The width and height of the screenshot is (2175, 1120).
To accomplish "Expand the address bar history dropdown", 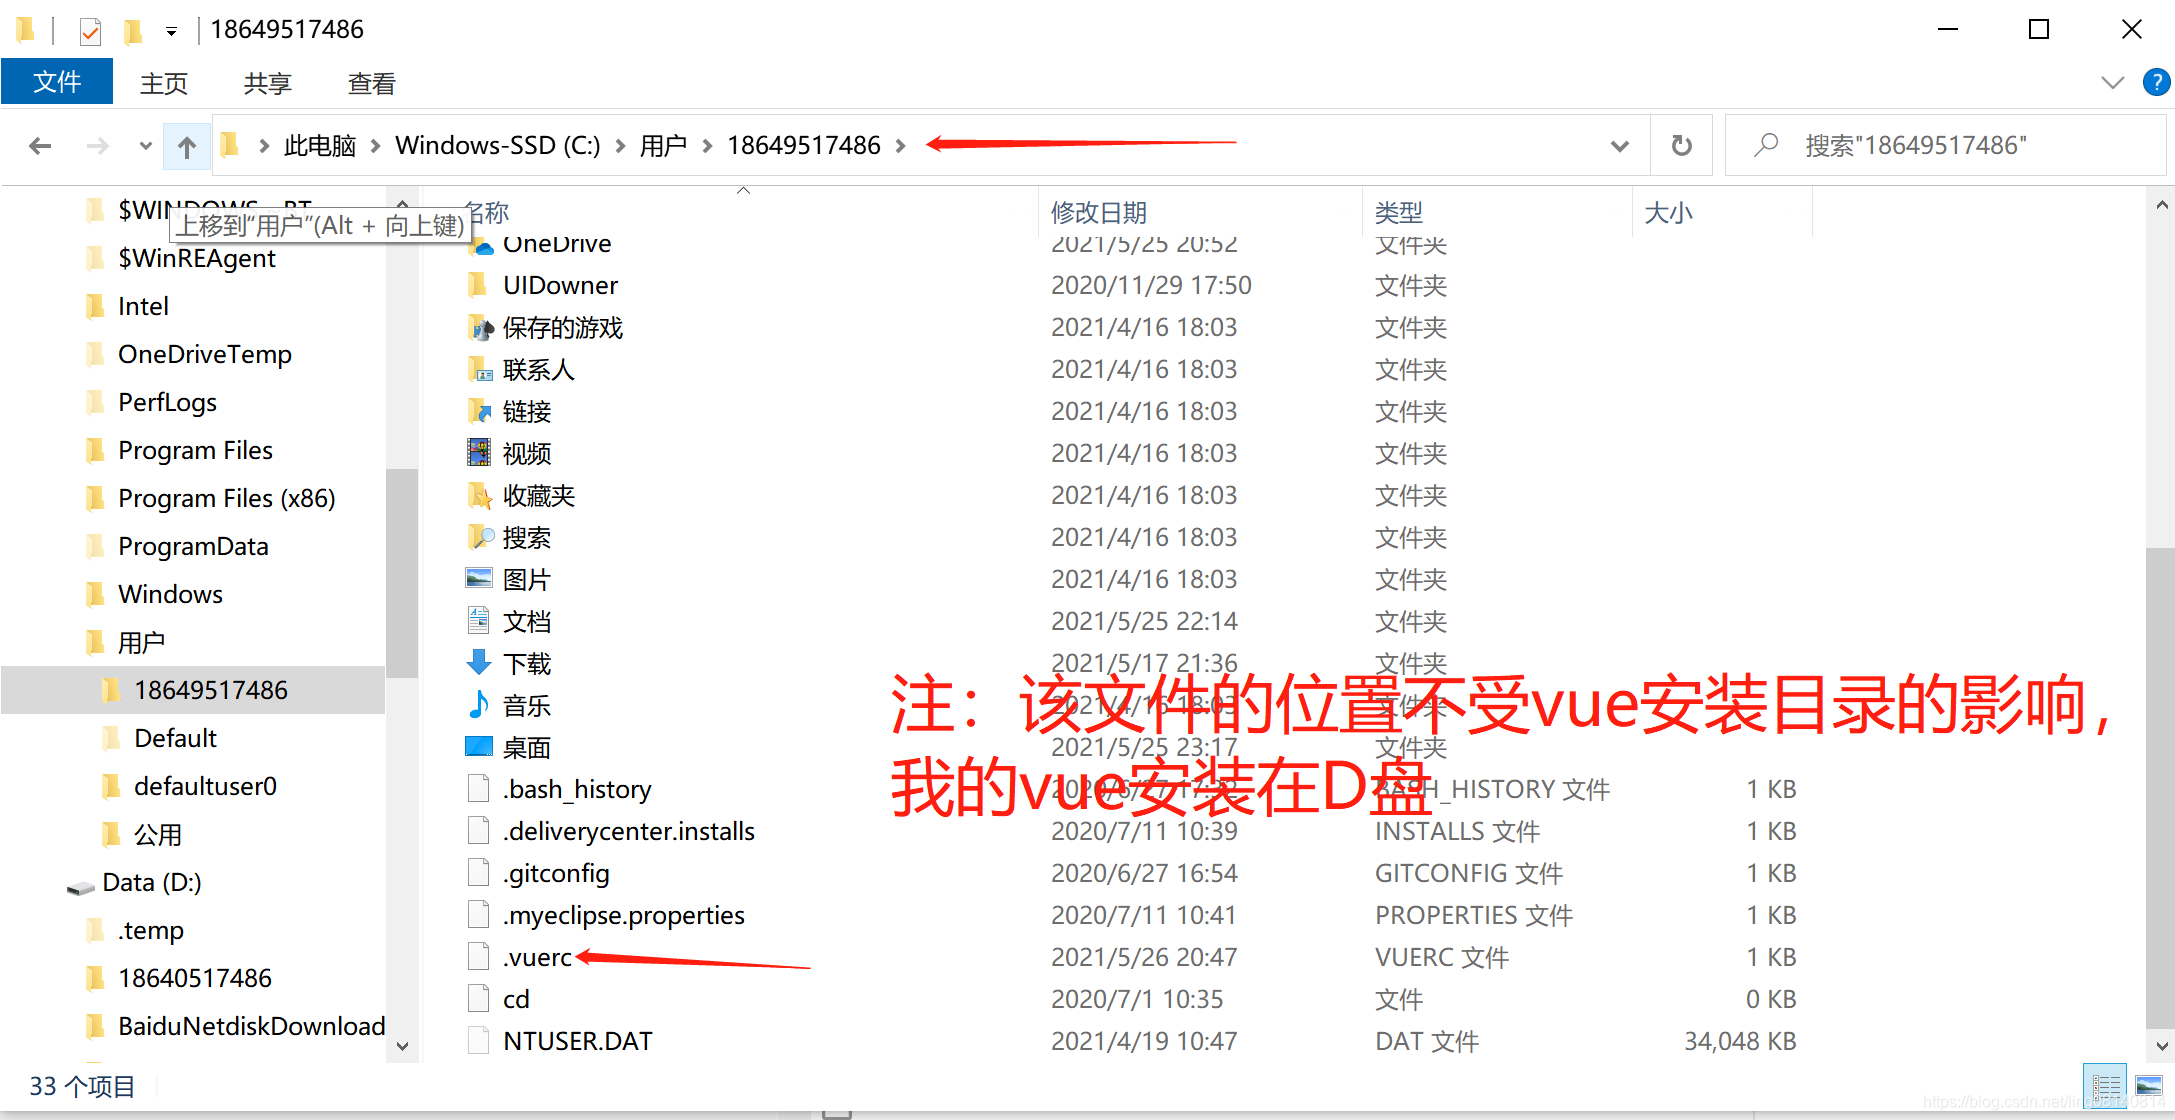I will point(1620,146).
